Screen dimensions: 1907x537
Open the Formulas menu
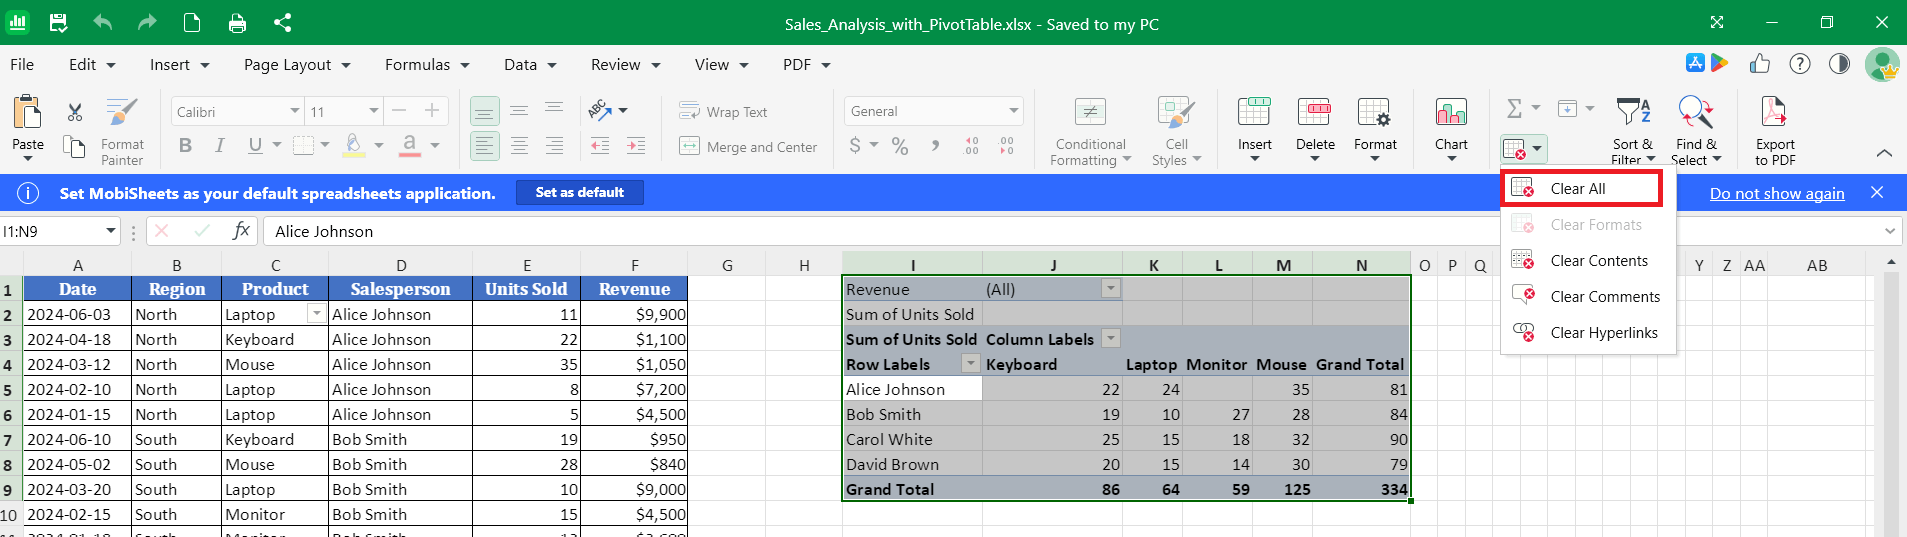pyautogui.click(x=427, y=64)
